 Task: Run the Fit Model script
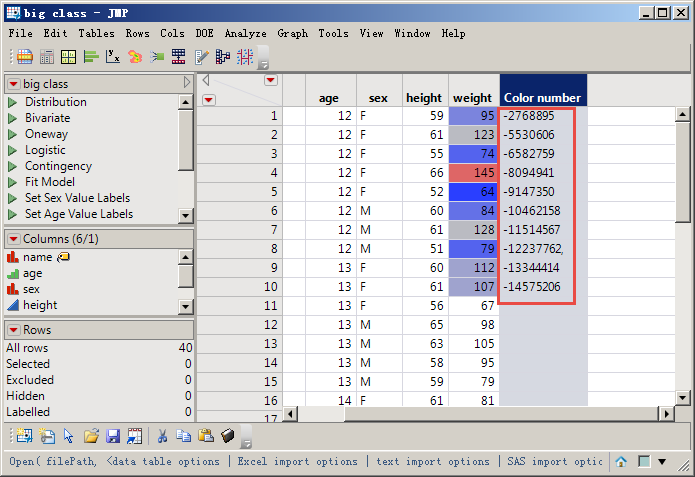[x=13, y=182]
